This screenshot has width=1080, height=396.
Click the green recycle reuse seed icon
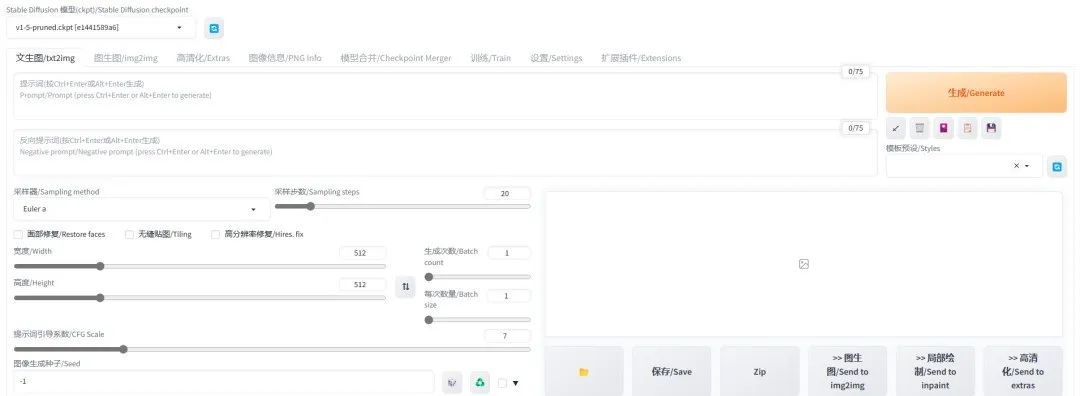point(480,382)
